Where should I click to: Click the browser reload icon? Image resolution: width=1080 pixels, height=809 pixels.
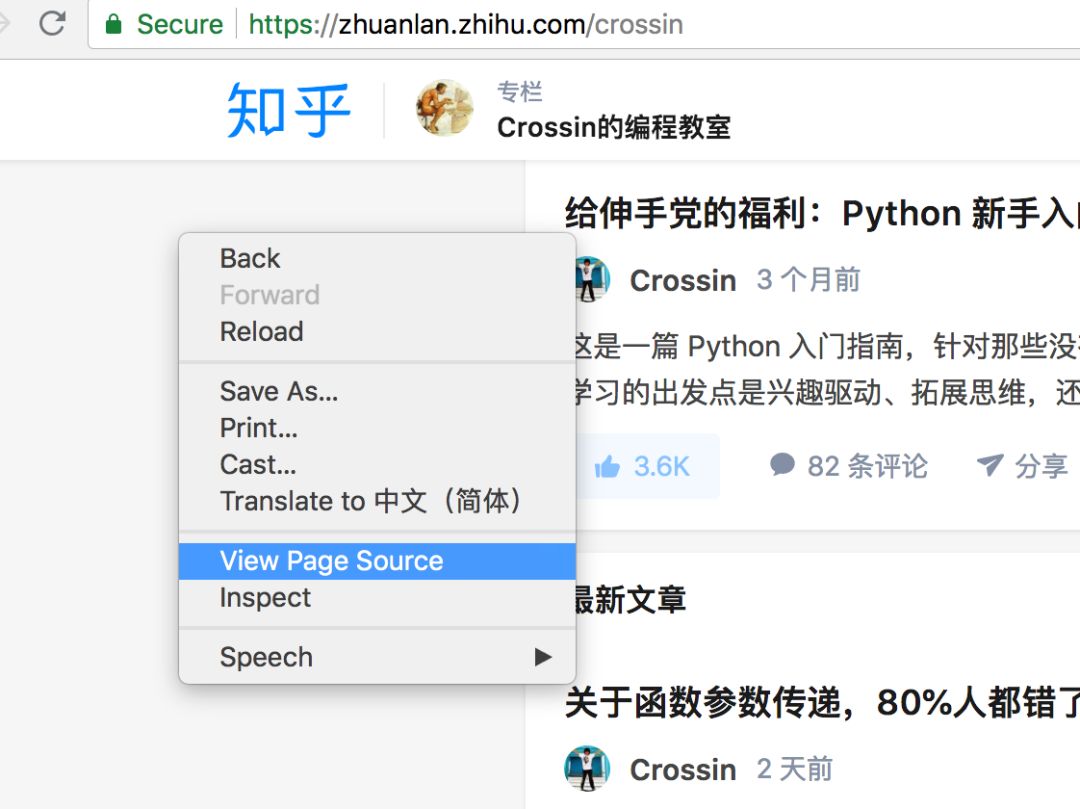[x=52, y=23]
